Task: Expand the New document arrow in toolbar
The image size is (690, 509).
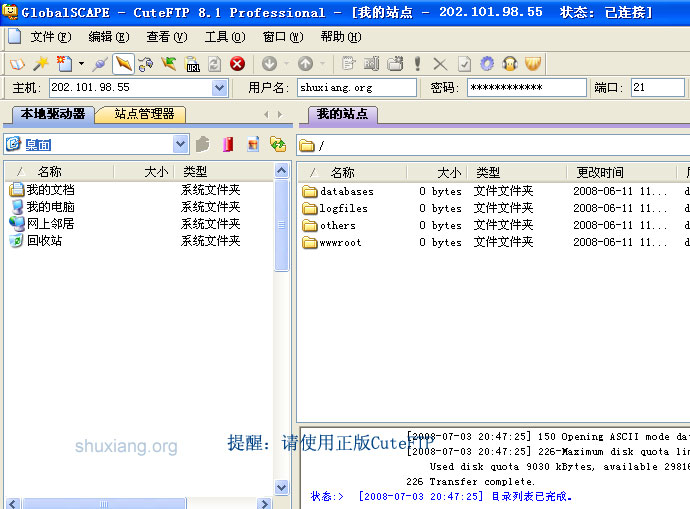Action: 81,64
